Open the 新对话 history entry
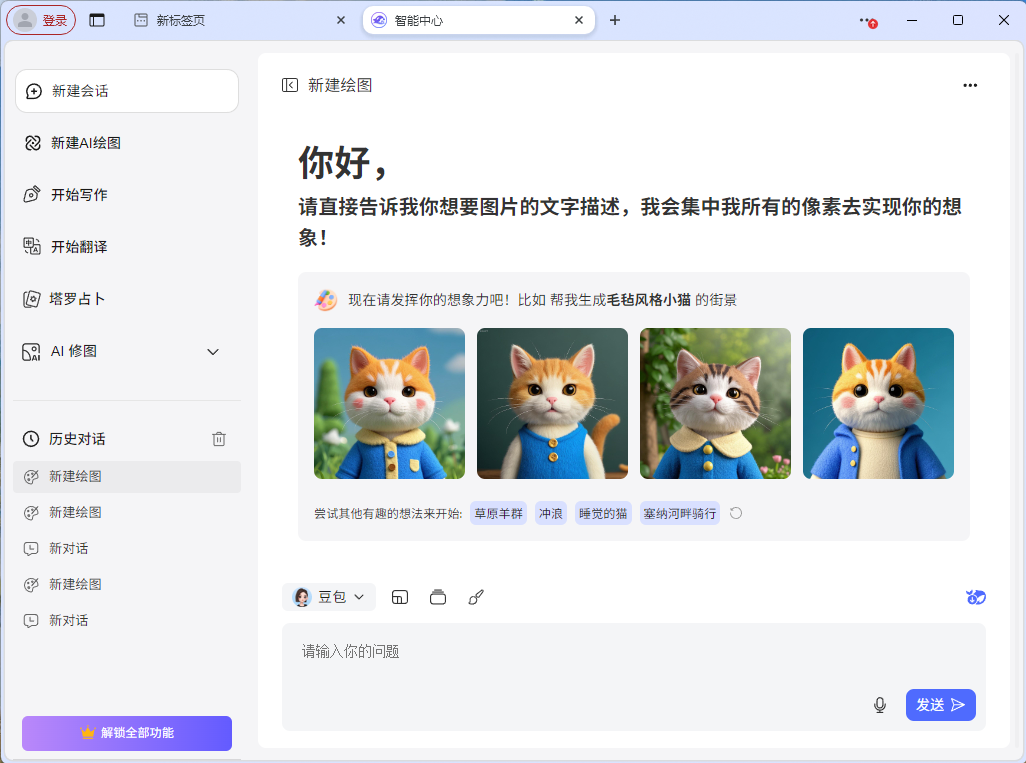The image size is (1026, 763). pos(69,548)
